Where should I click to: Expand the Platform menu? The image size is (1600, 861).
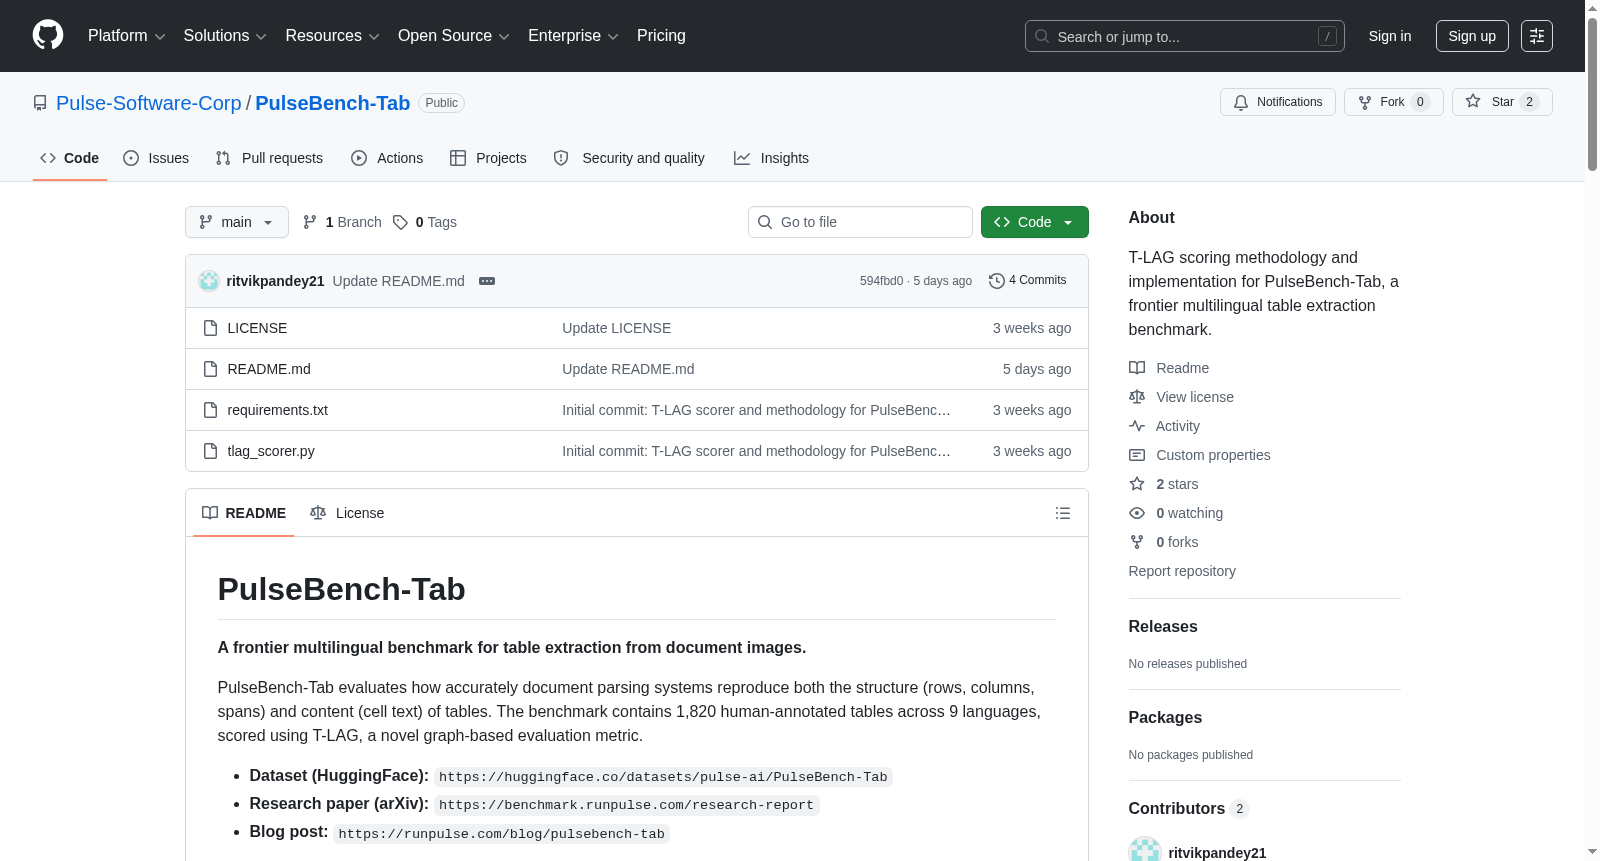coord(127,36)
